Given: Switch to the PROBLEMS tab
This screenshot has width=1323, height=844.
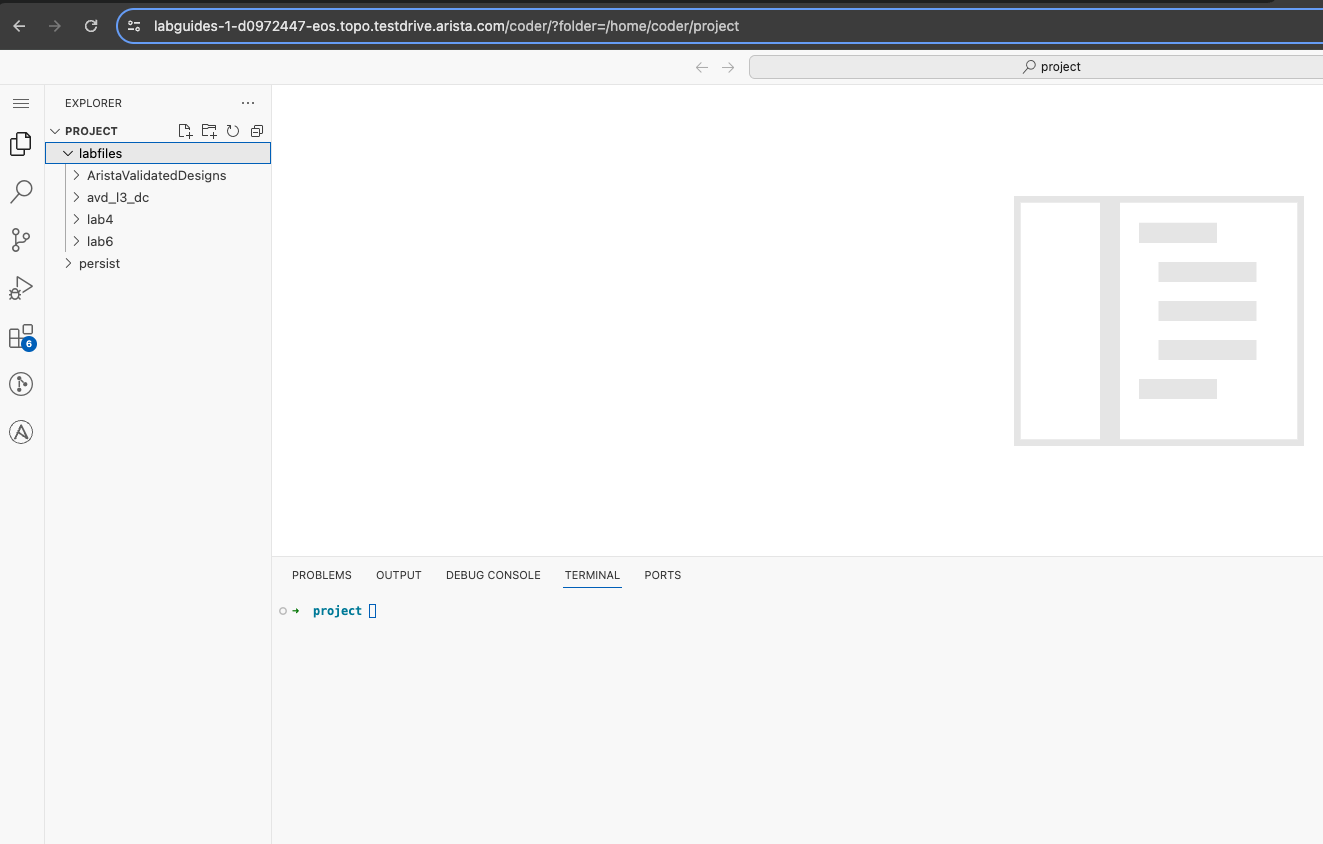Looking at the screenshot, I should (x=321, y=575).
